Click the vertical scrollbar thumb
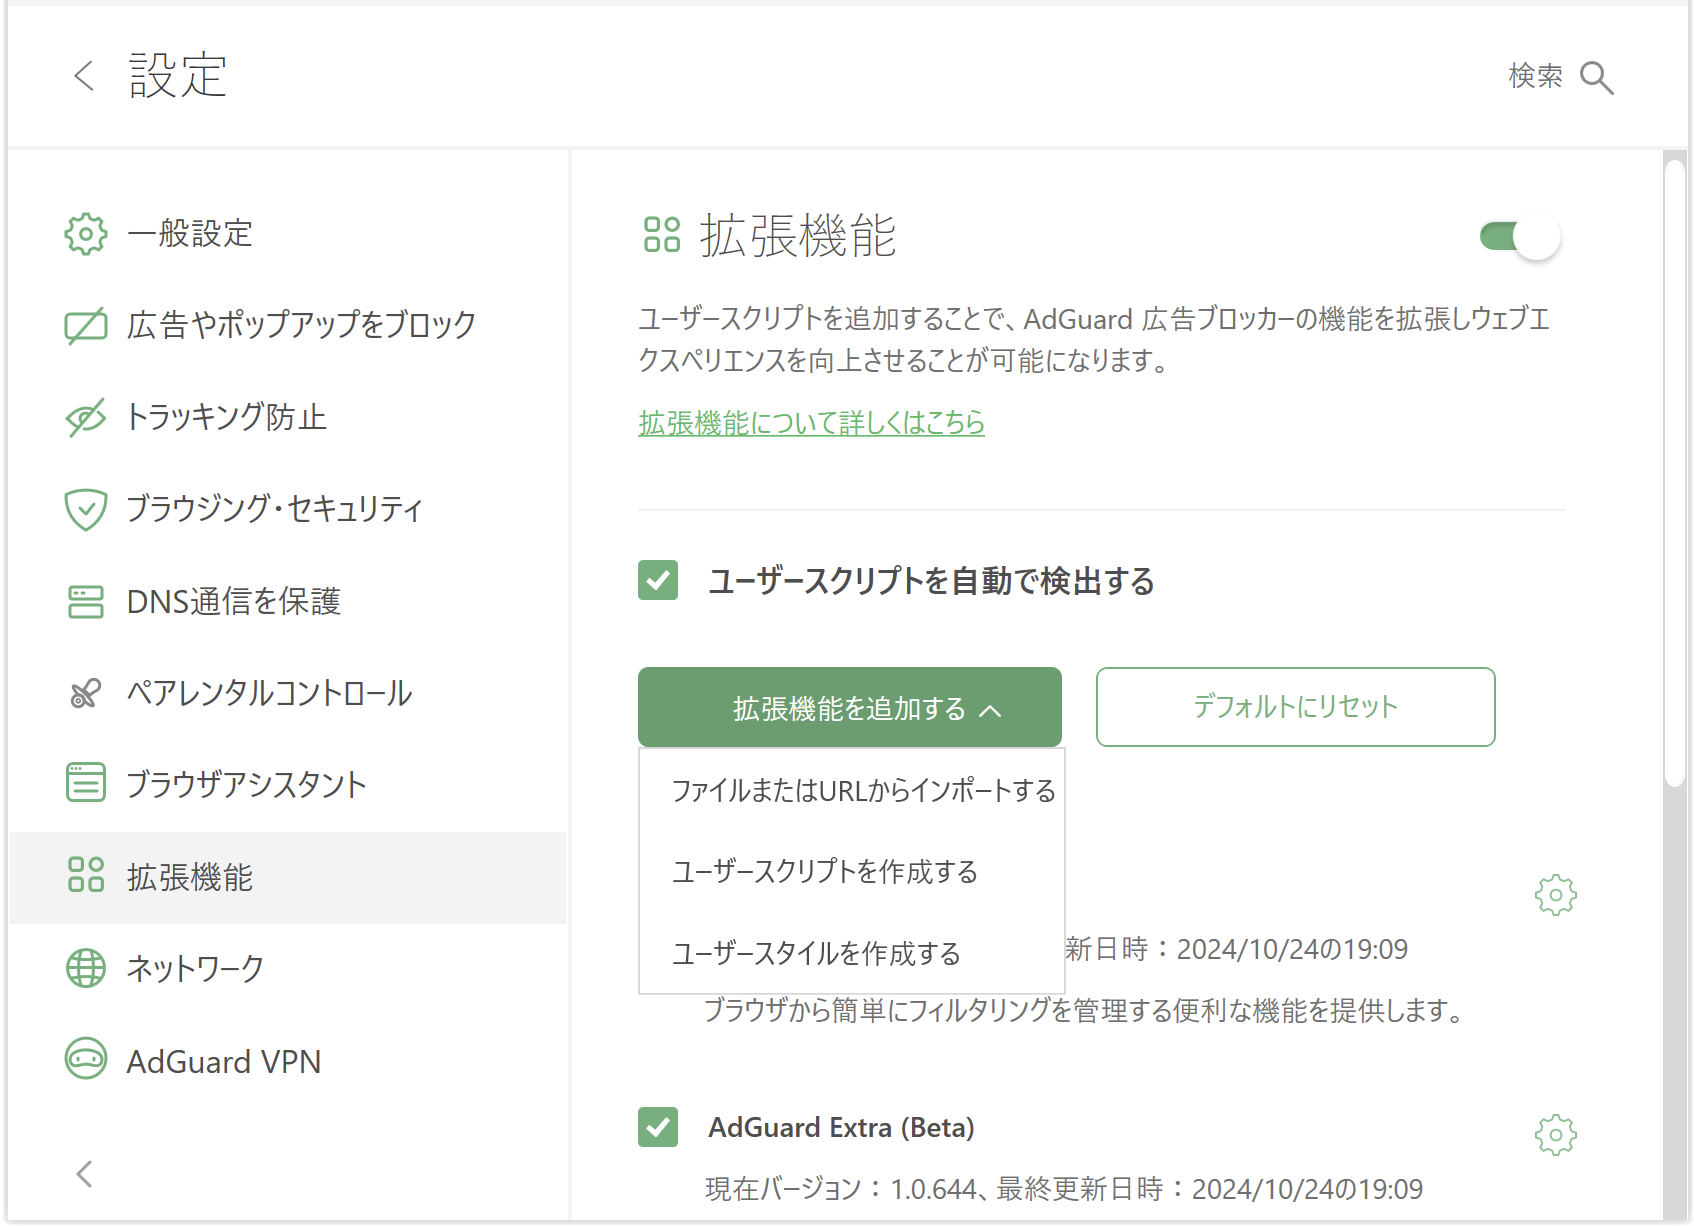The image size is (1694, 1226). click(1675, 474)
